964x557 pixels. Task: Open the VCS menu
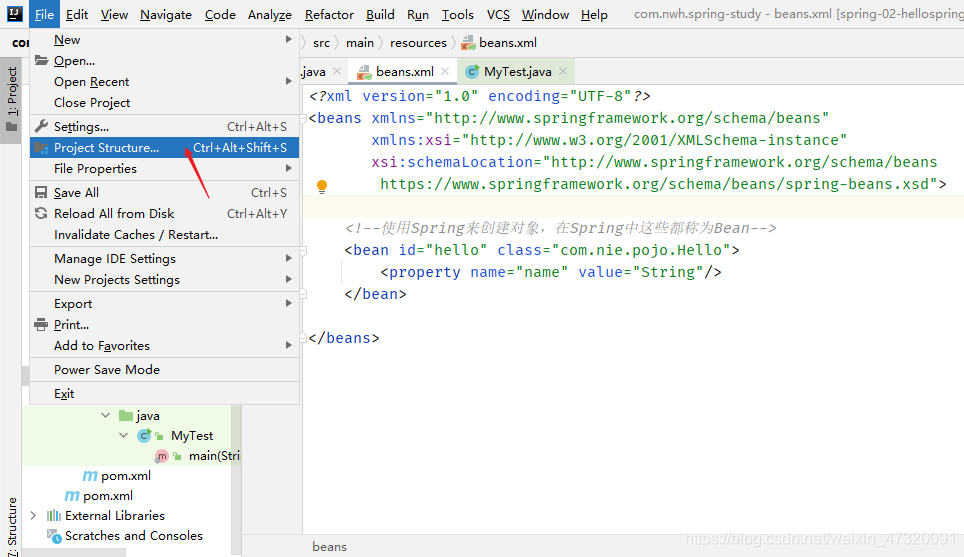pos(498,14)
